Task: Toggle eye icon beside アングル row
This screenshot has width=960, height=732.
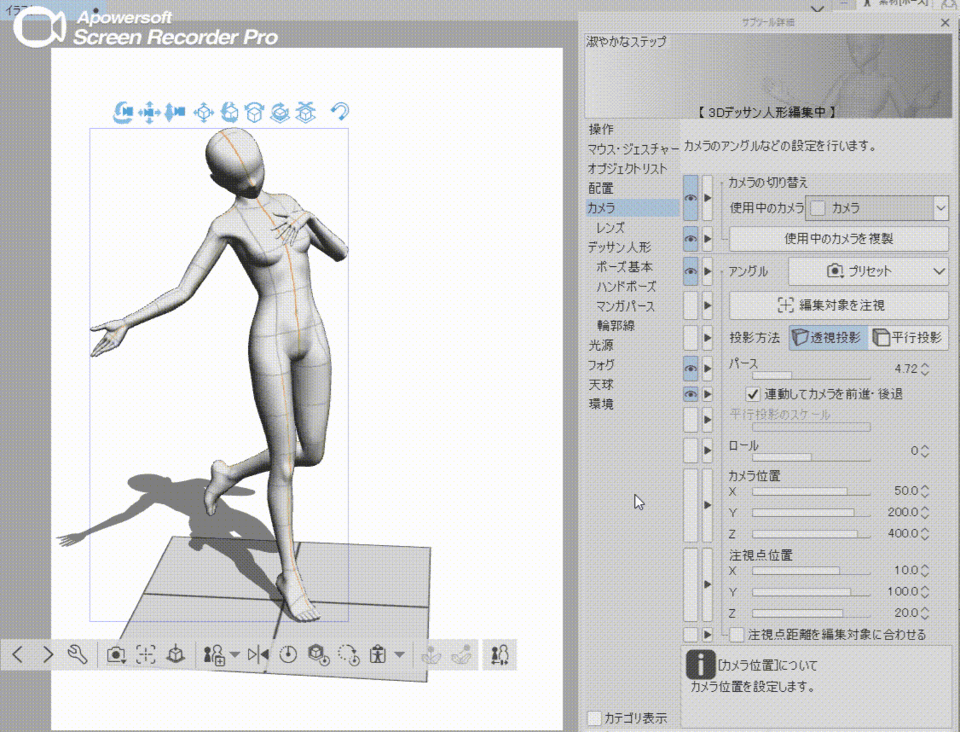Action: [x=691, y=271]
